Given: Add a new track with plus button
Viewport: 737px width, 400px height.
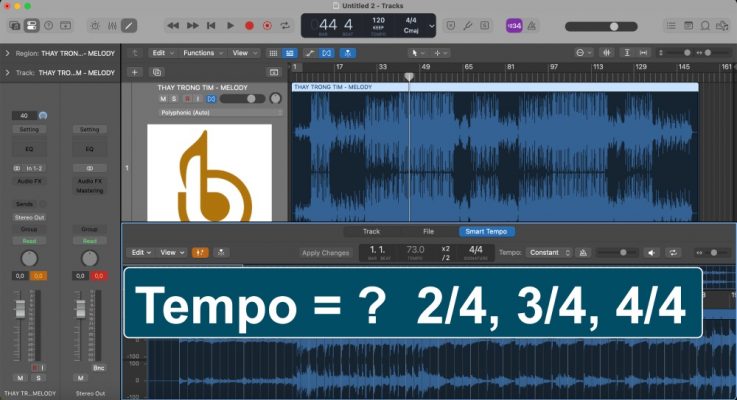Looking at the screenshot, I should (x=134, y=72).
